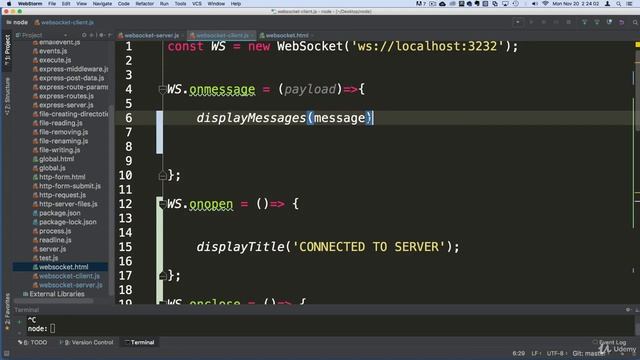The width and height of the screenshot is (640, 360).
Task: Click the VCS revert icon in toolbar
Action: click(622, 22)
